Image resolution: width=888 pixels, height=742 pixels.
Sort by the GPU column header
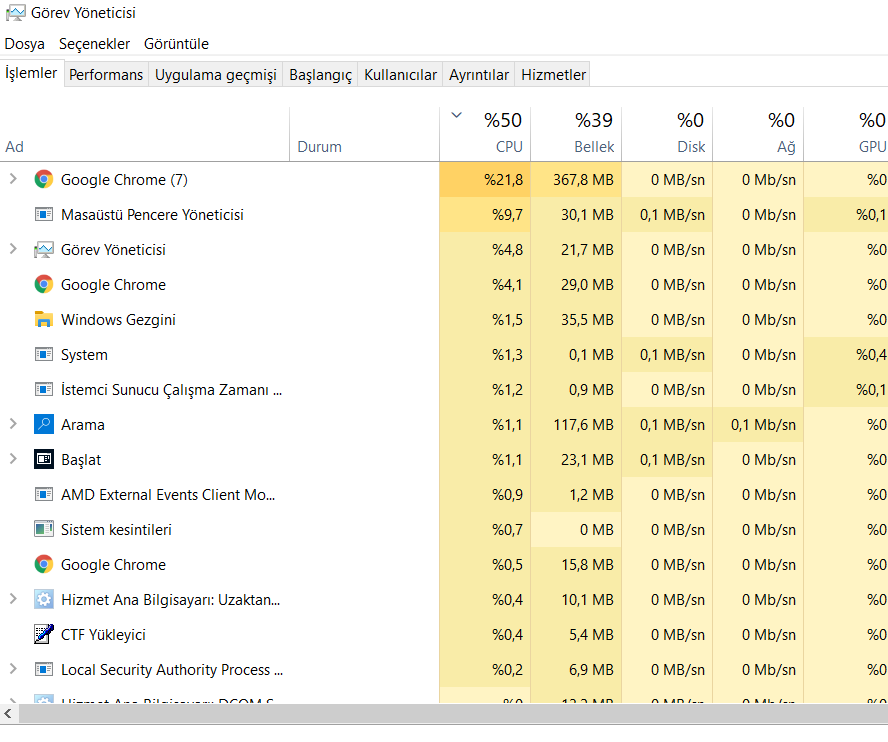click(x=846, y=135)
